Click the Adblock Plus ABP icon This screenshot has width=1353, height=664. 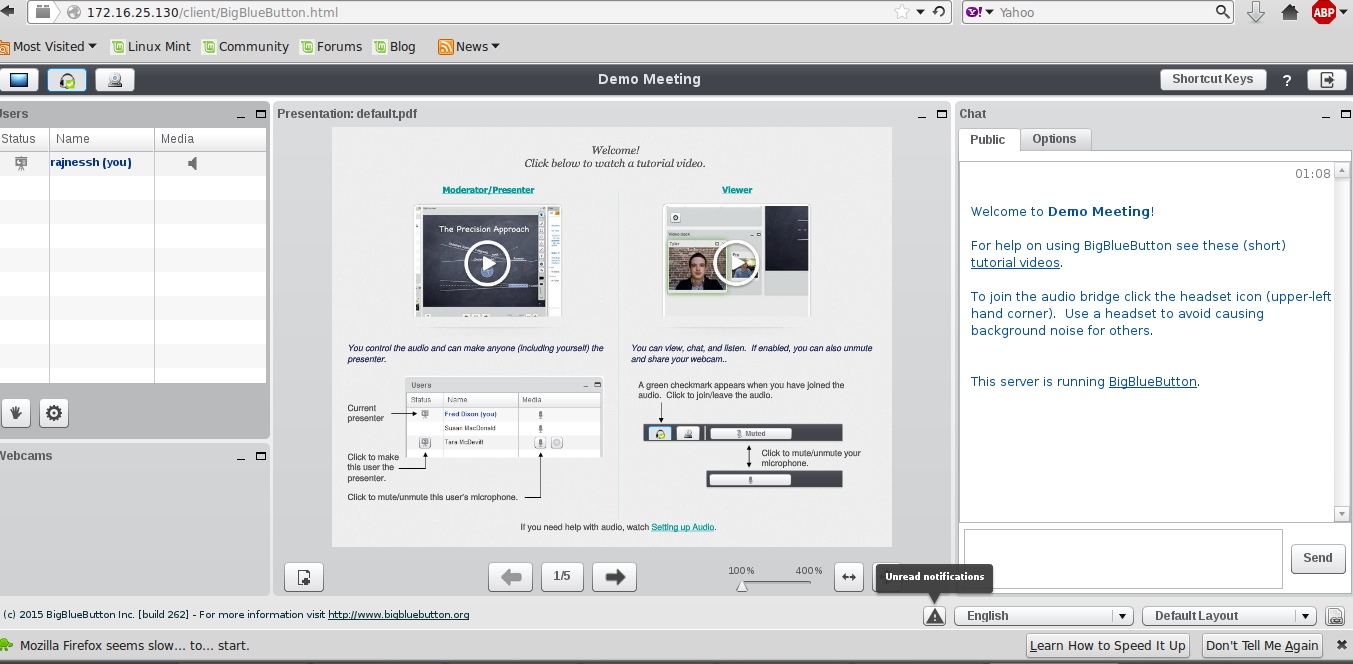(1324, 12)
